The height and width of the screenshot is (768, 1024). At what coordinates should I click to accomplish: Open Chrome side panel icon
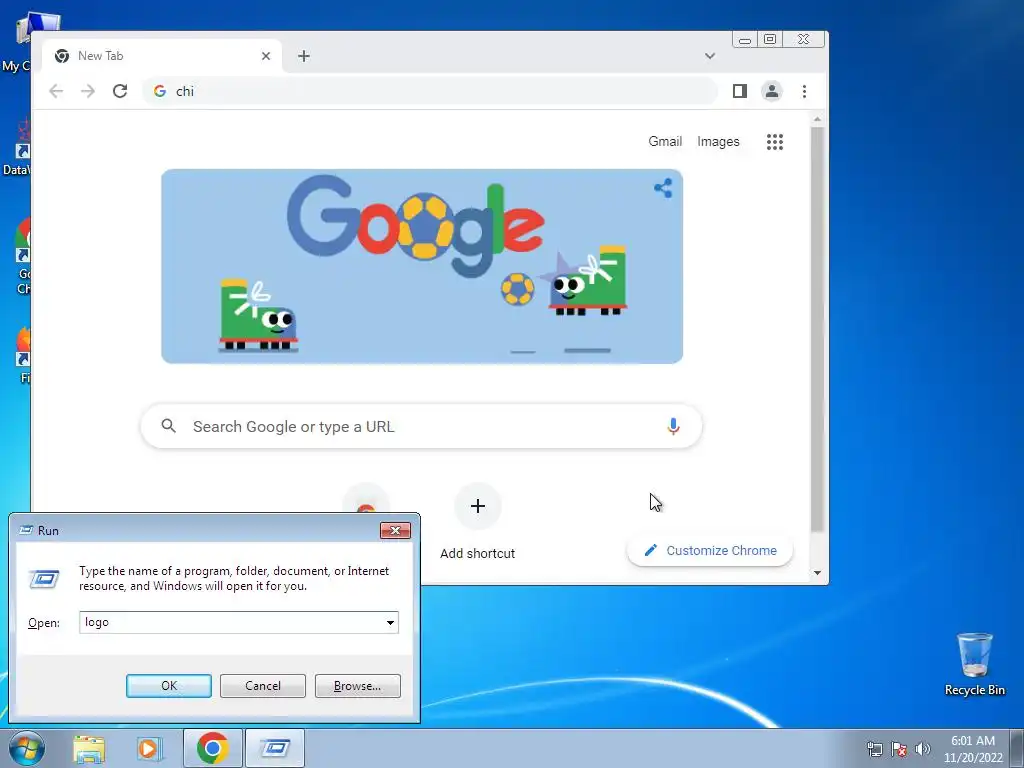click(x=739, y=91)
